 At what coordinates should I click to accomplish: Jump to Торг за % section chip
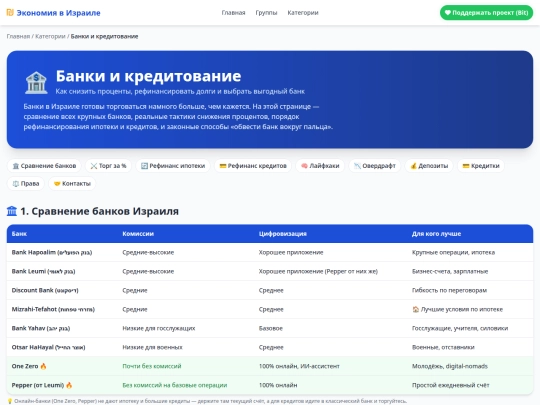click(108, 166)
